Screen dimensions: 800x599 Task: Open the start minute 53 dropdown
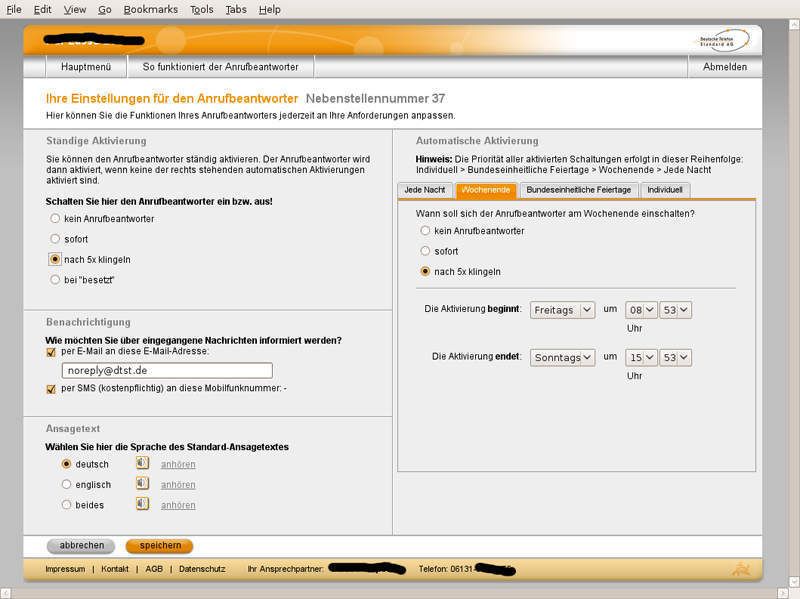676,310
